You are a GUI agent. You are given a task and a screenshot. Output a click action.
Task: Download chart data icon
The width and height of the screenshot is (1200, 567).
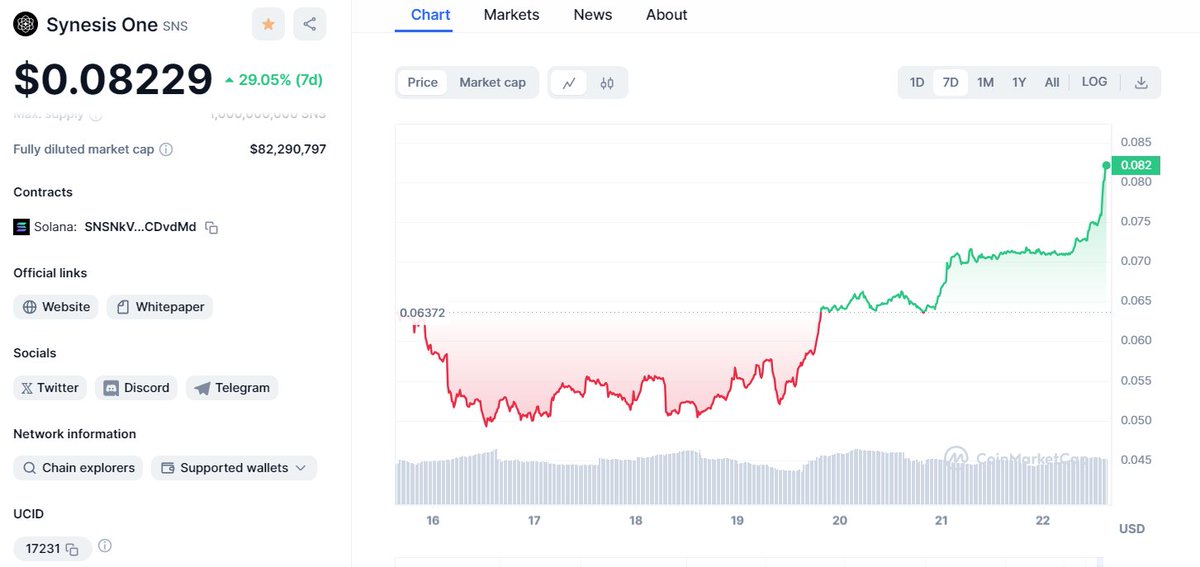tap(1141, 82)
